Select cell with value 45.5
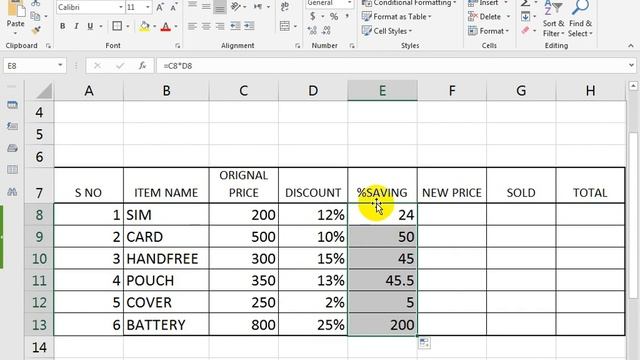The height and width of the screenshot is (360, 640). 382,280
